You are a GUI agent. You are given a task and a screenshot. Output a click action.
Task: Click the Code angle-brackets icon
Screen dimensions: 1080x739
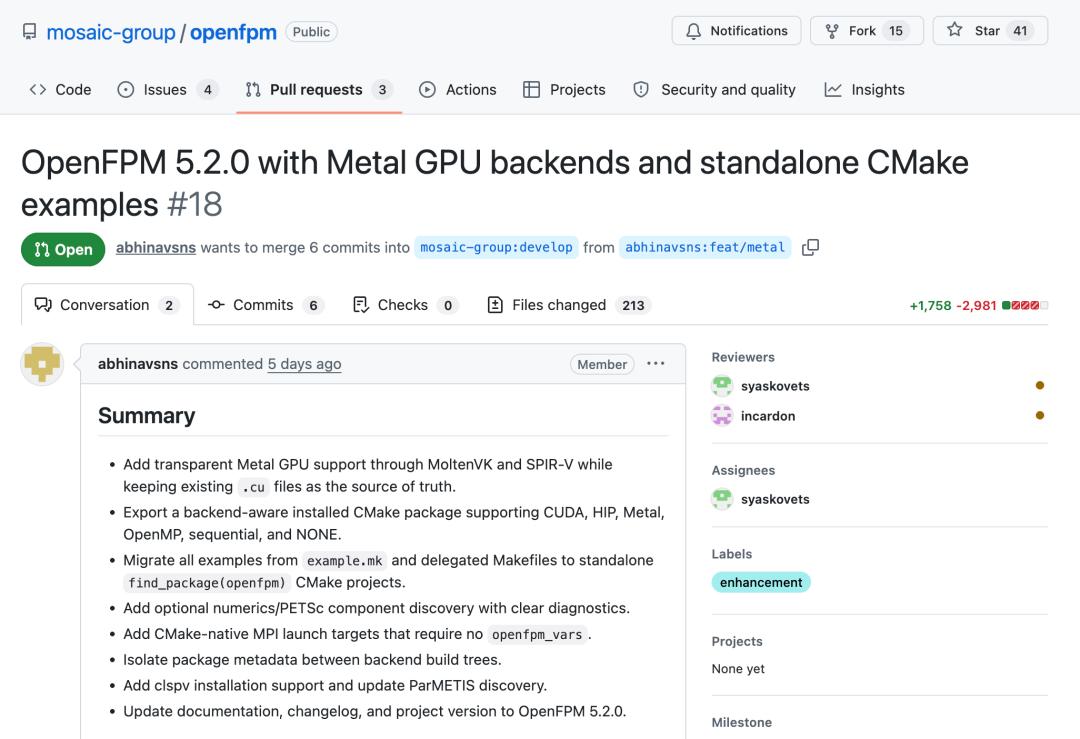coord(38,90)
